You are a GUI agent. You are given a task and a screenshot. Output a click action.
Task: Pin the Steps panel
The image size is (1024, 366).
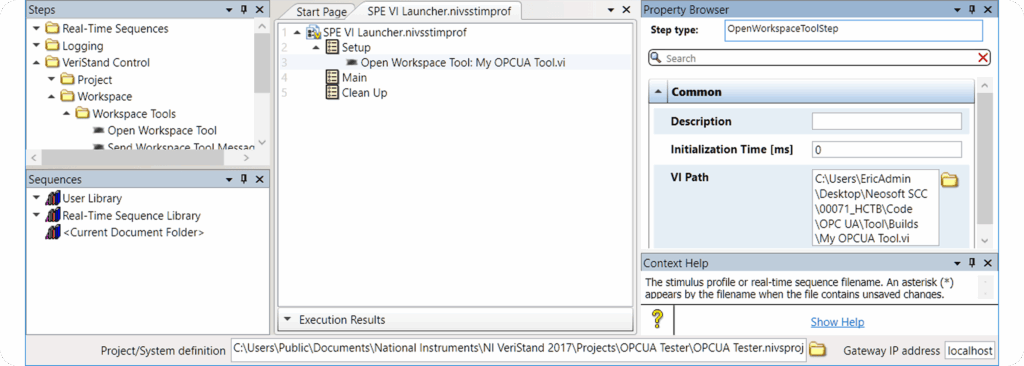pos(244,10)
